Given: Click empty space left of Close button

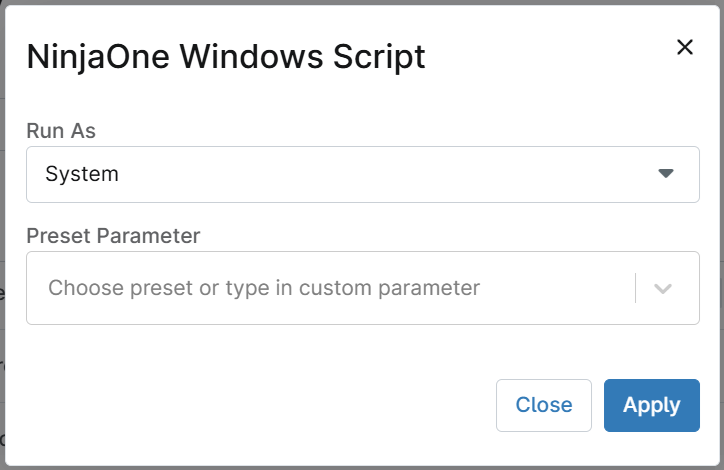Looking at the screenshot, I should [259, 405].
